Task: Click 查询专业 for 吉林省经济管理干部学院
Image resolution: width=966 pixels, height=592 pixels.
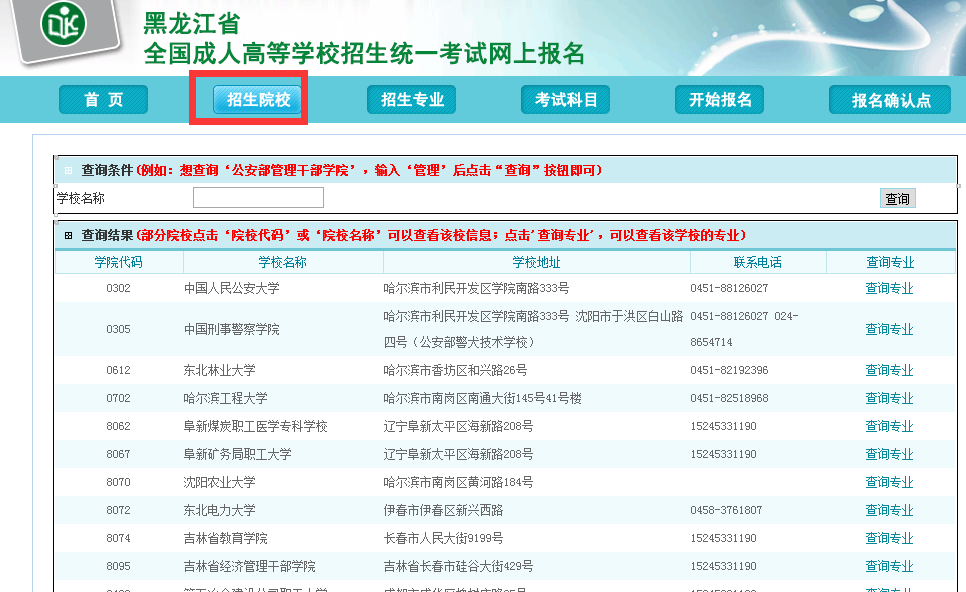Action: tap(889, 567)
